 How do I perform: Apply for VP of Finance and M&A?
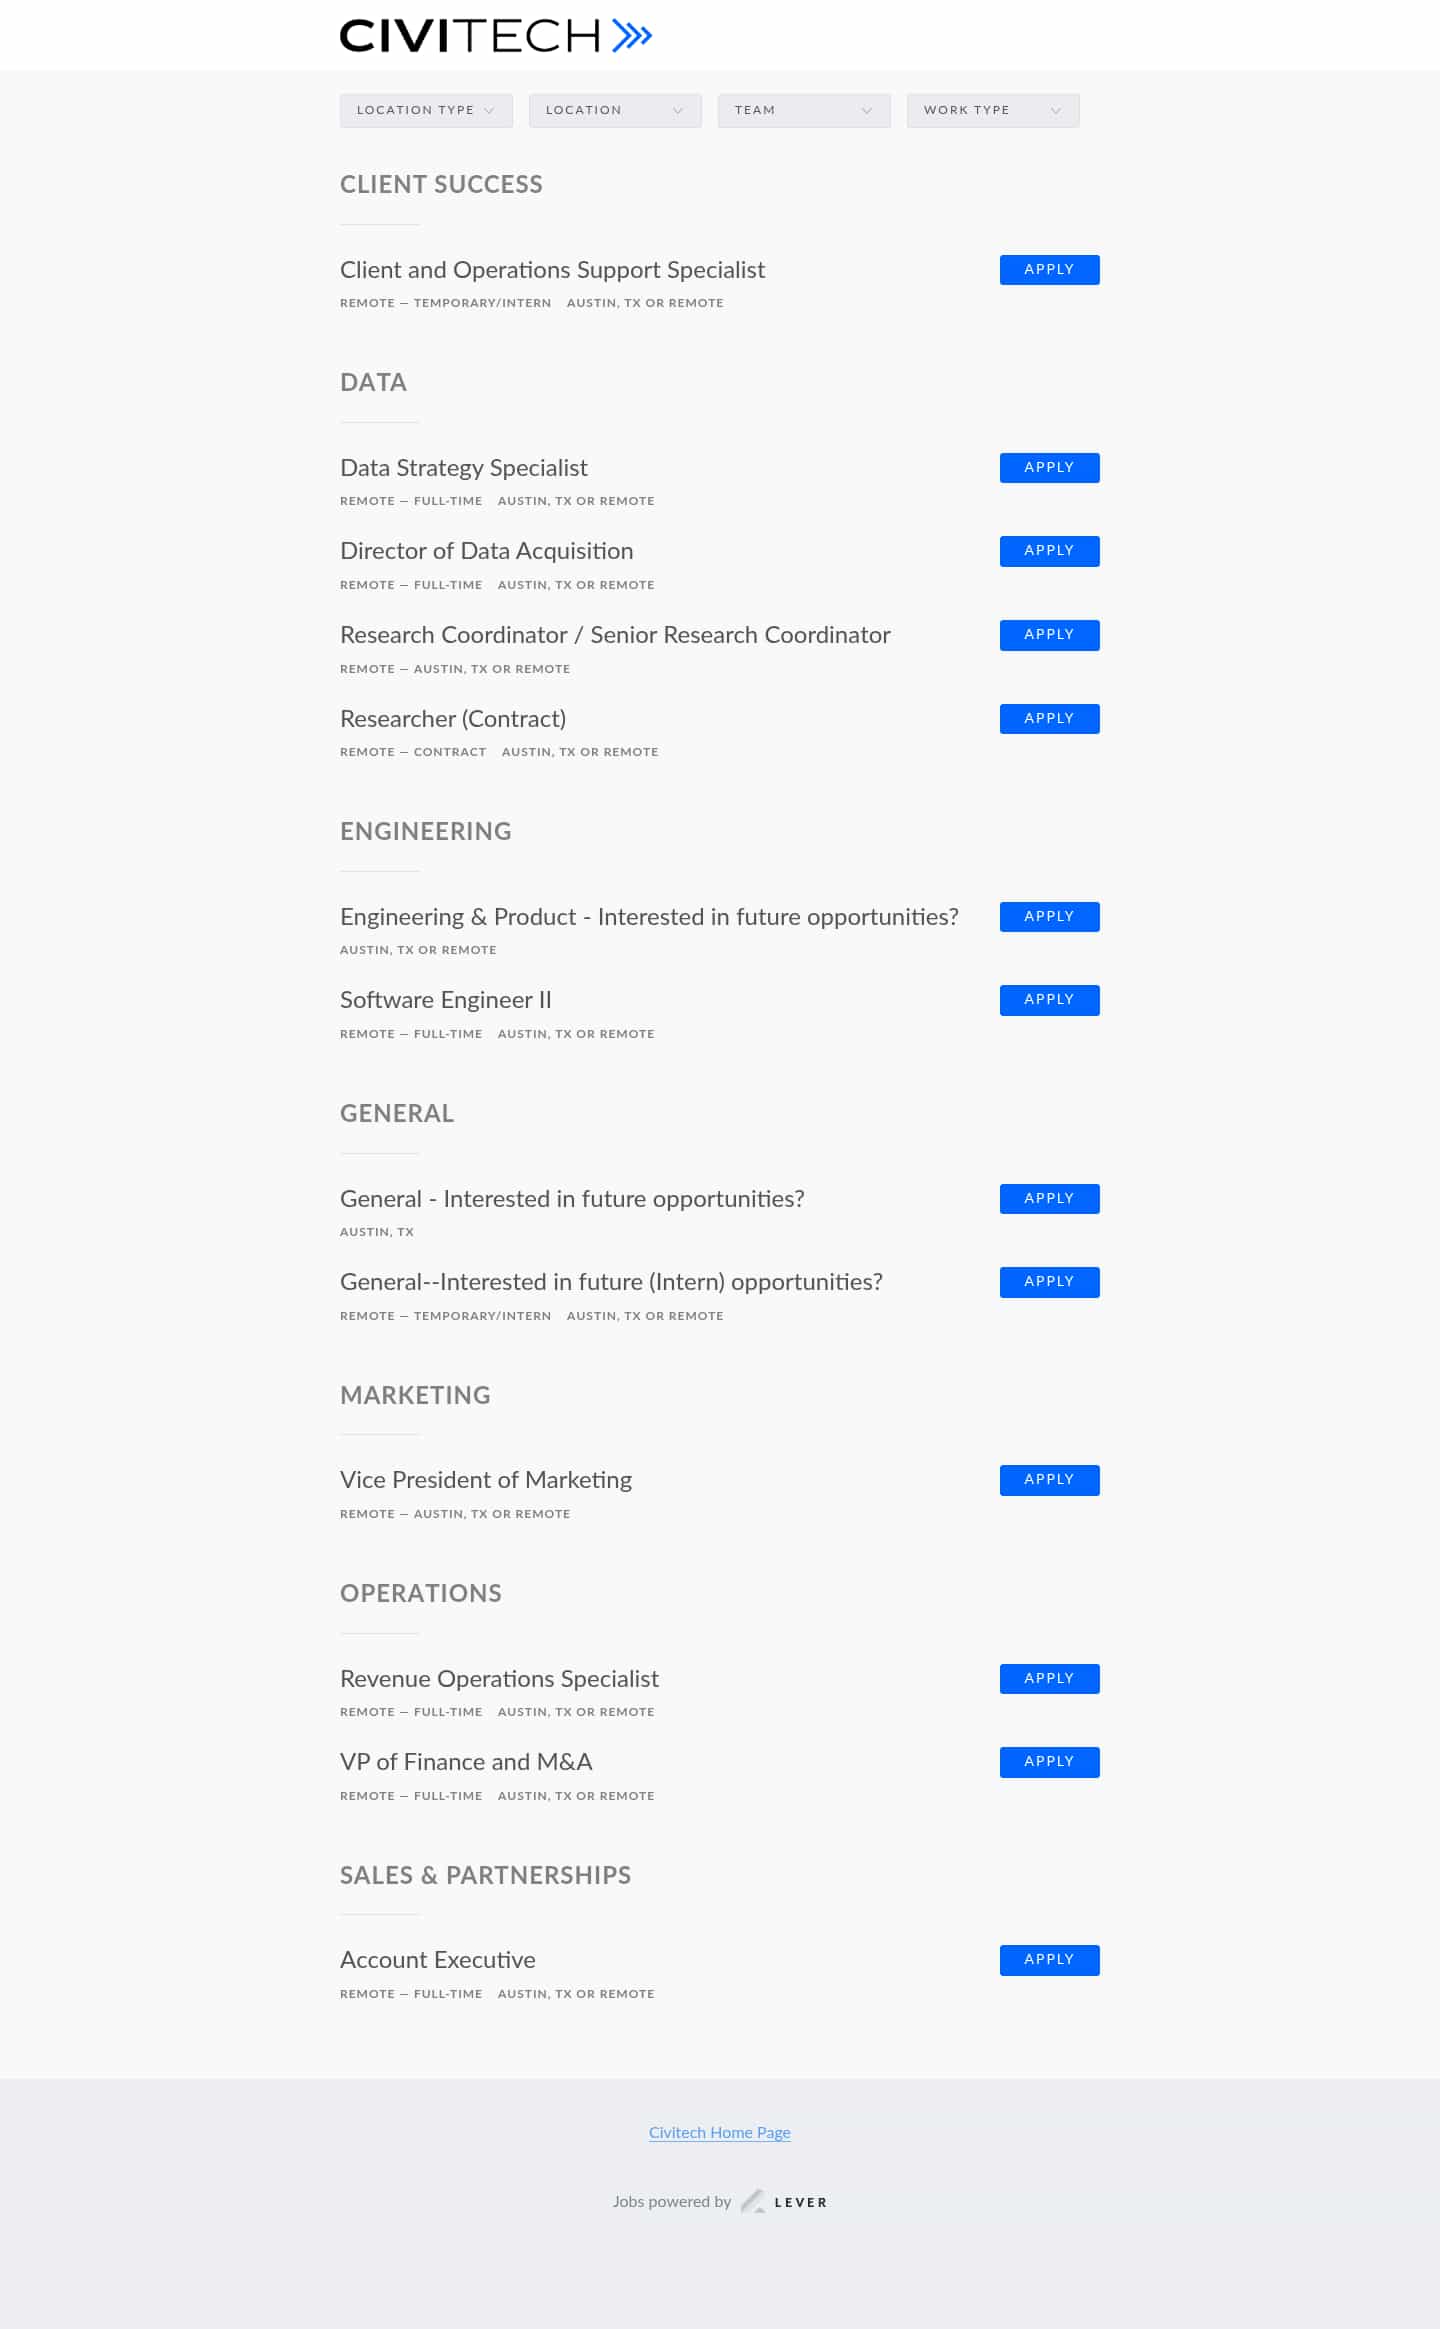(1049, 1762)
